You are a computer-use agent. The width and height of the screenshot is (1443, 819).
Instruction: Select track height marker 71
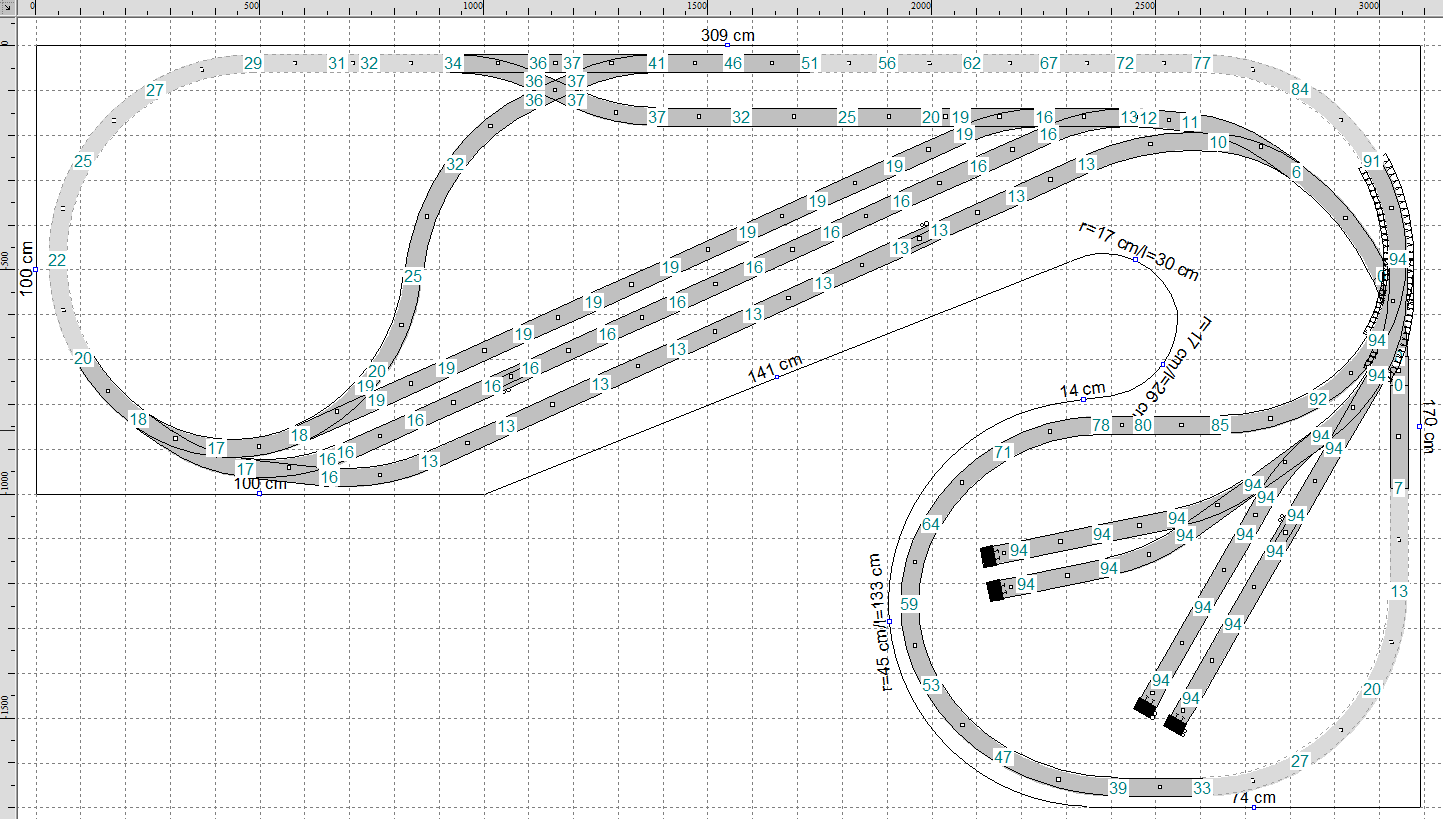[1003, 453]
